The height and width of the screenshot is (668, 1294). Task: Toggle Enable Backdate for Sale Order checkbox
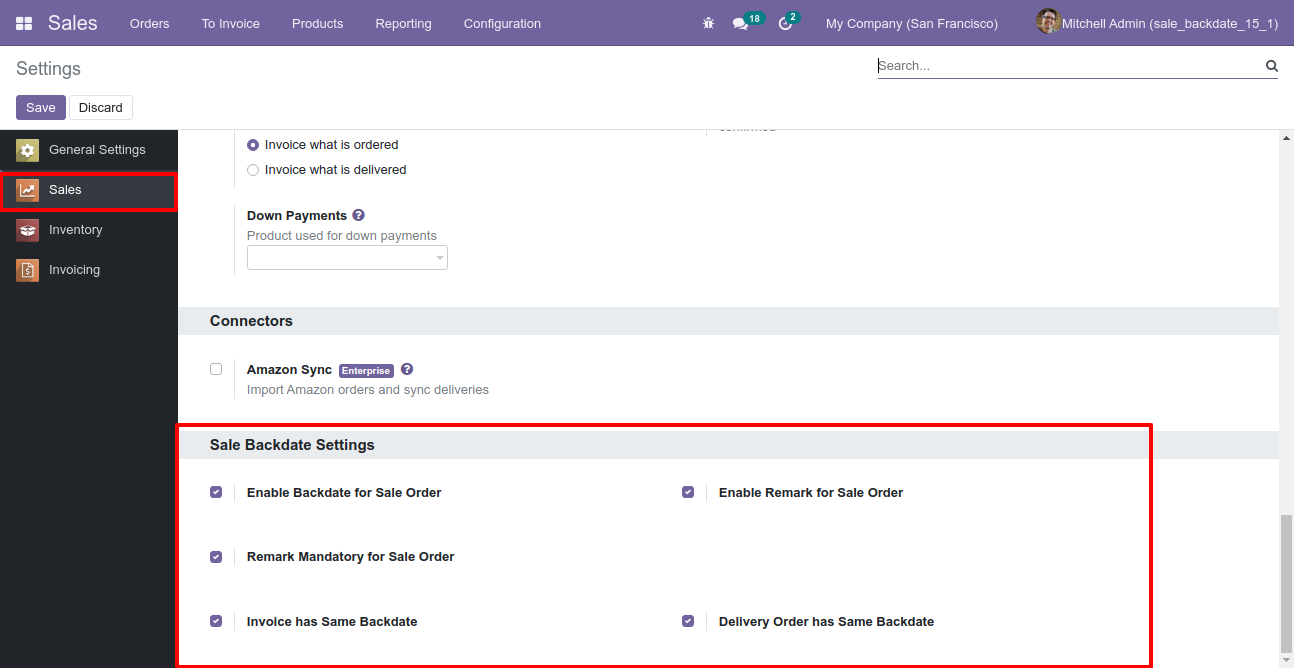pos(216,492)
